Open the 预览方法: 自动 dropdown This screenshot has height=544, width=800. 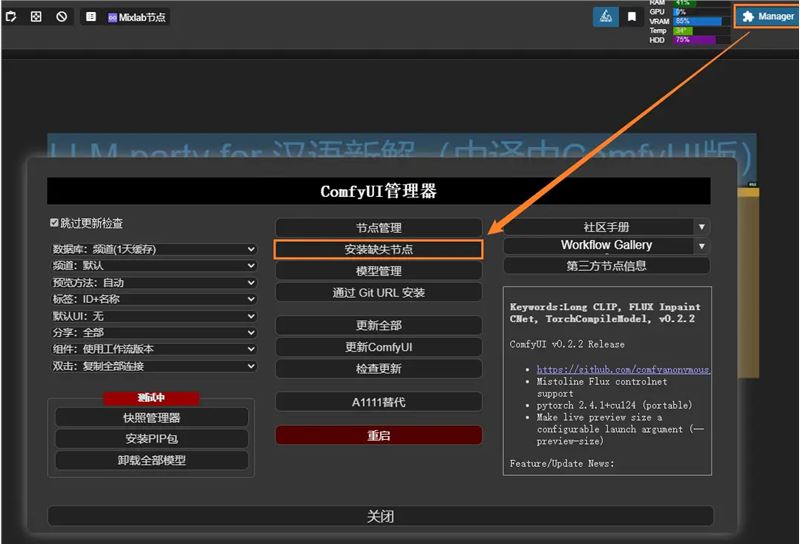(154, 282)
